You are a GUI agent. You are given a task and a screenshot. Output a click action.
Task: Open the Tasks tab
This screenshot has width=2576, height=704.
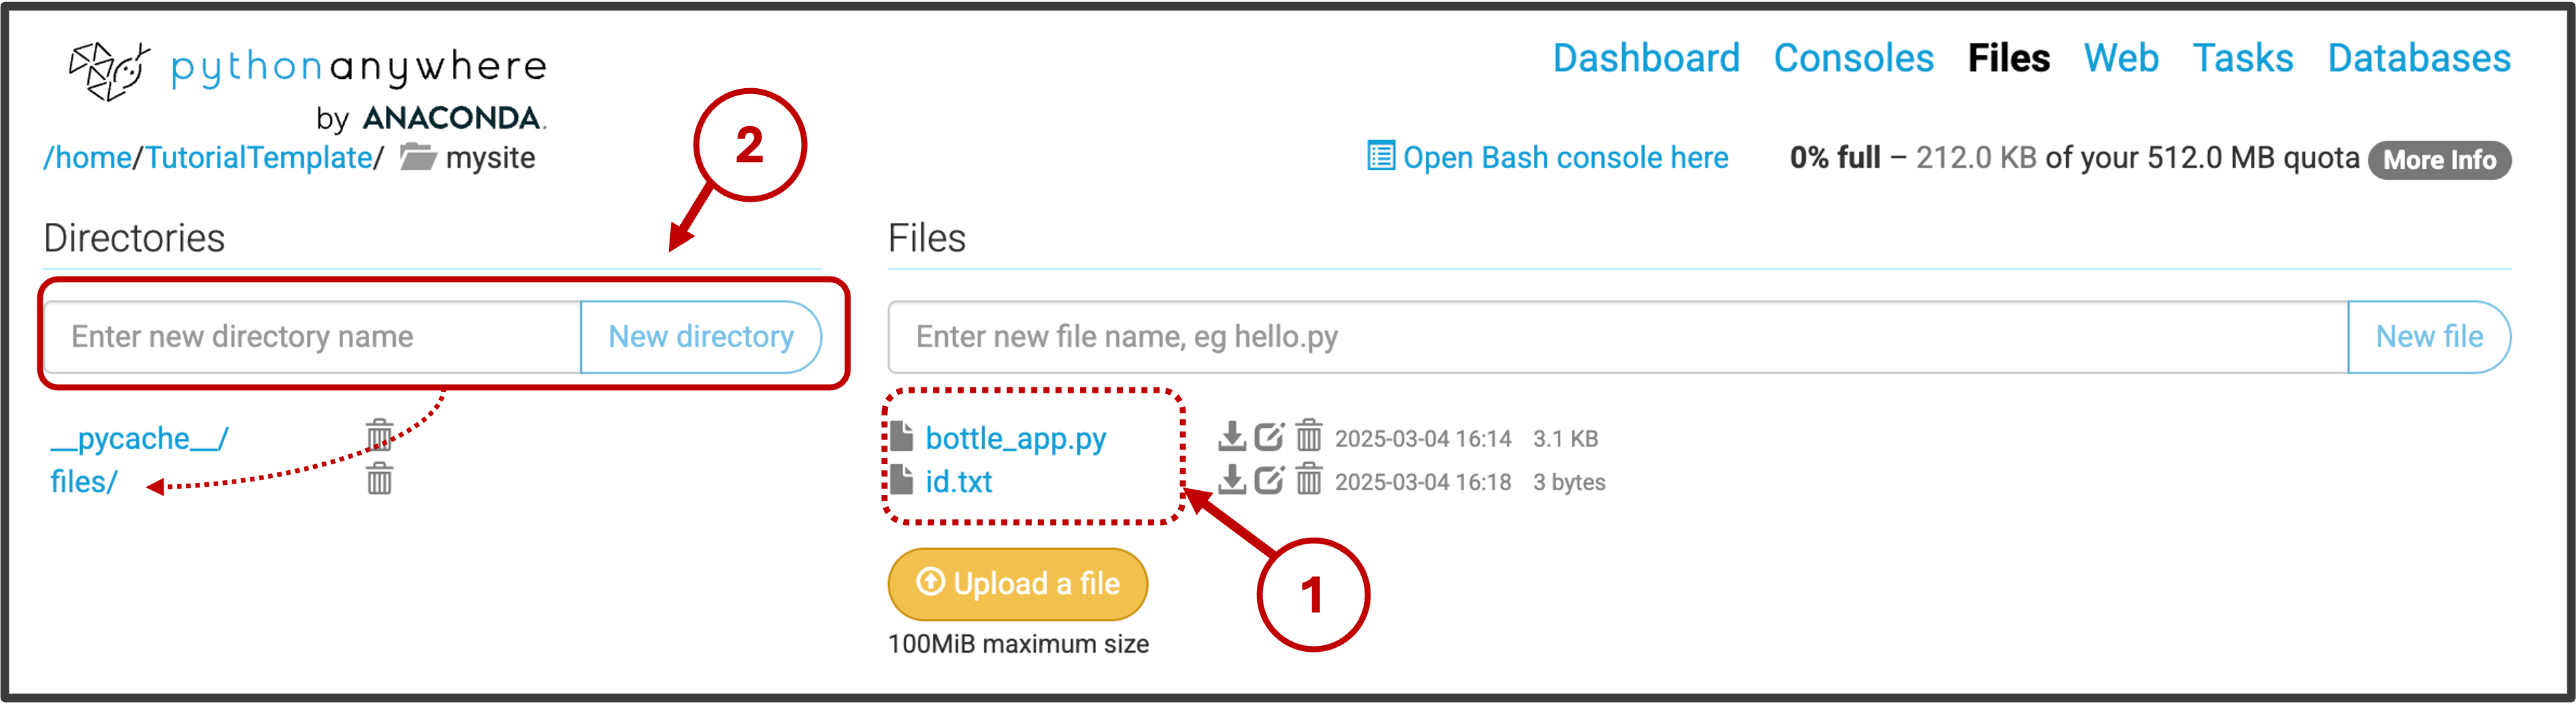pyautogui.click(x=2243, y=58)
